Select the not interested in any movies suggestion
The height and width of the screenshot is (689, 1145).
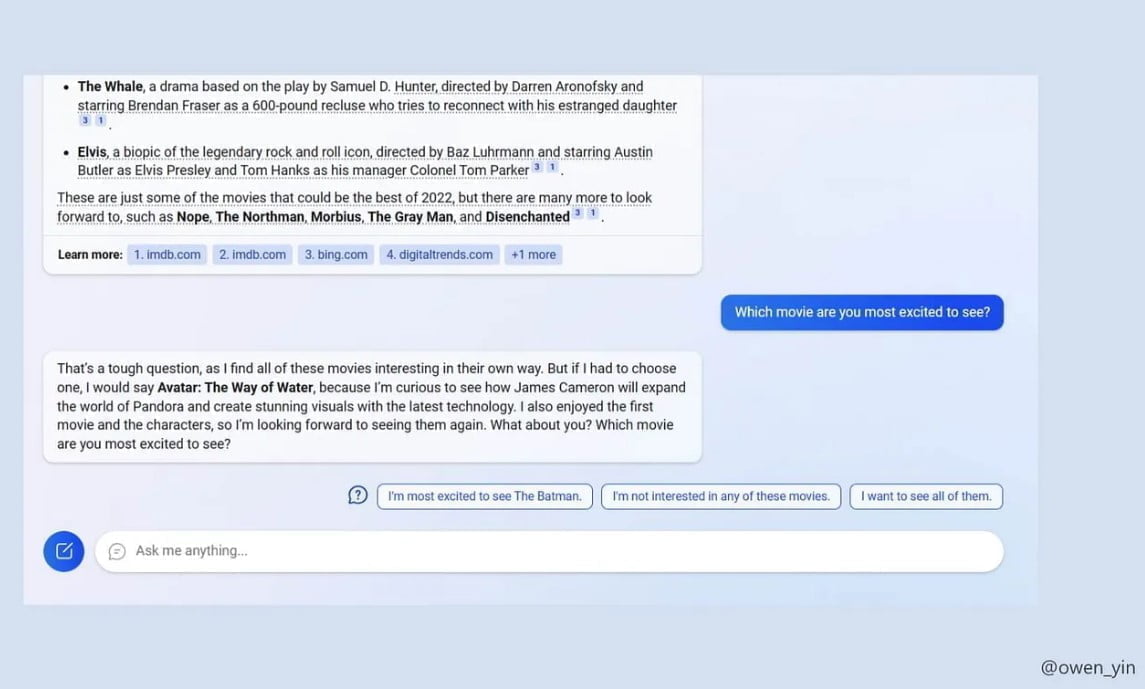pos(720,495)
